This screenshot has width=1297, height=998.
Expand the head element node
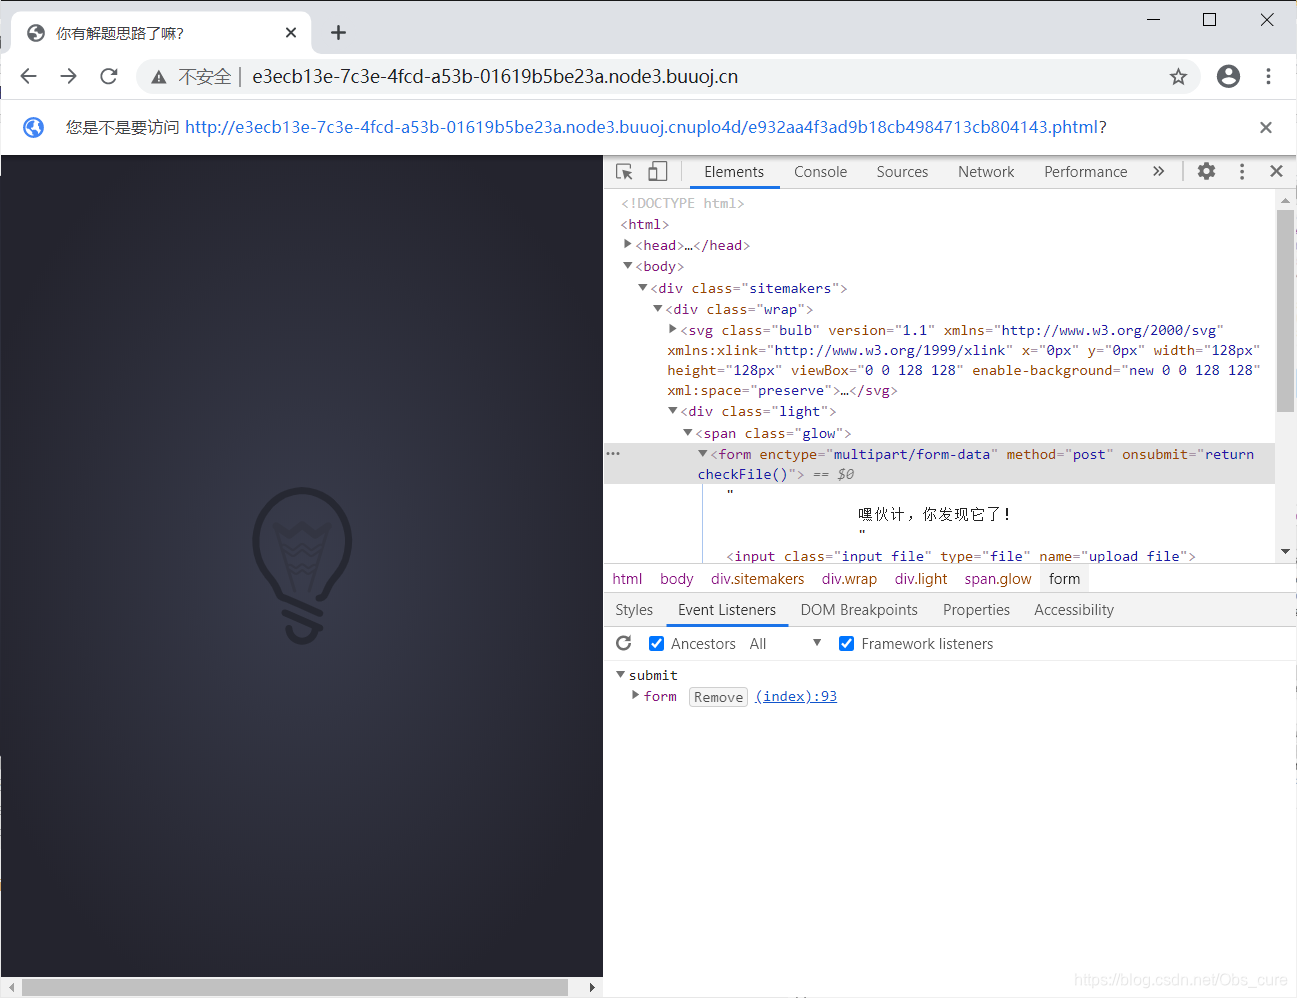pos(628,245)
